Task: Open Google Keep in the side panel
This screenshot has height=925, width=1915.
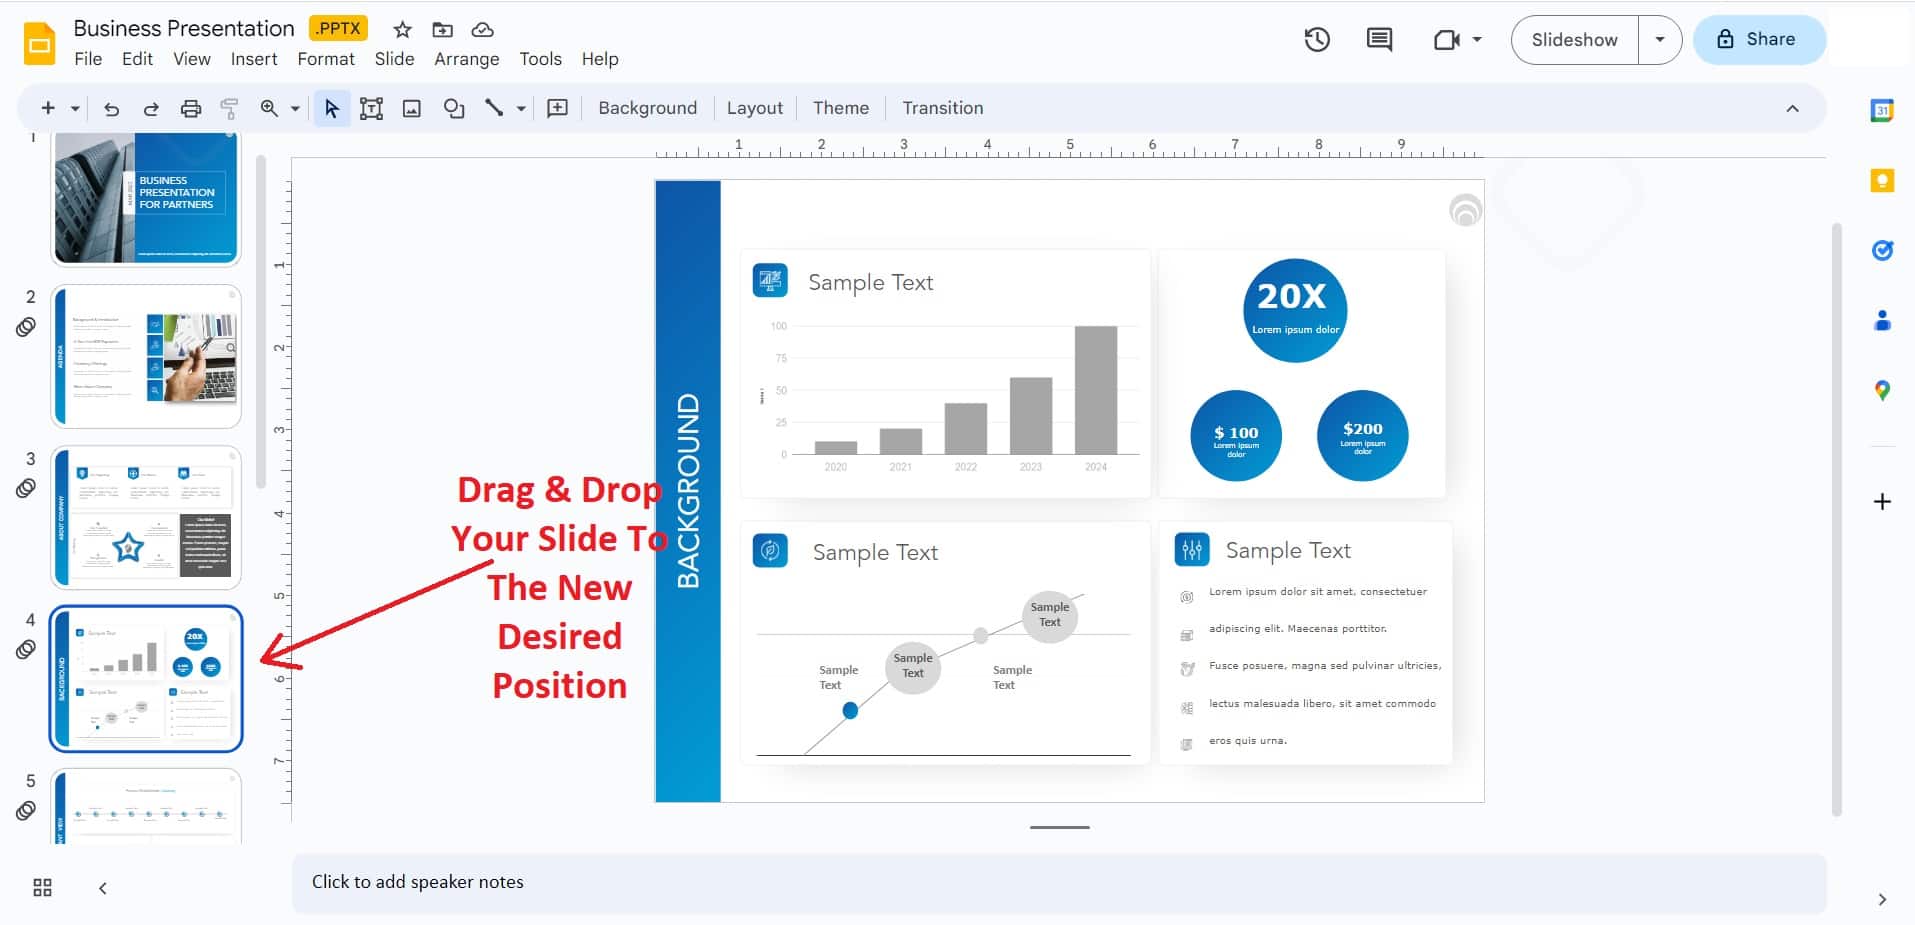Action: pyautogui.click(x=1882, y=181)
